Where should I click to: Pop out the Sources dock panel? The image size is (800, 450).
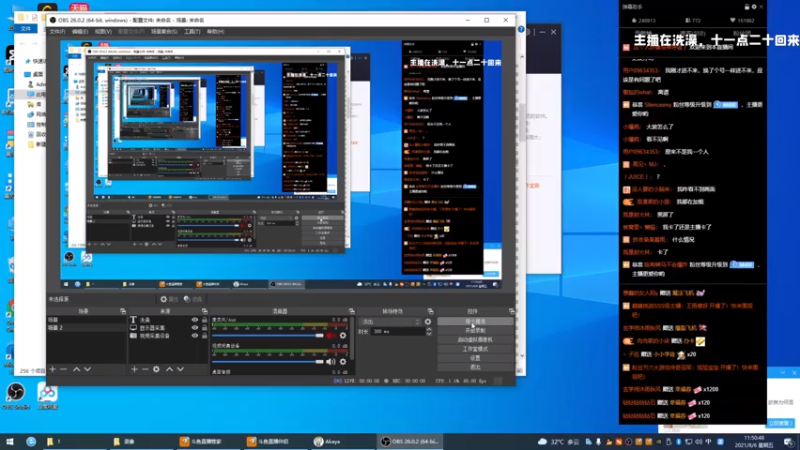(x=205, y=311)
